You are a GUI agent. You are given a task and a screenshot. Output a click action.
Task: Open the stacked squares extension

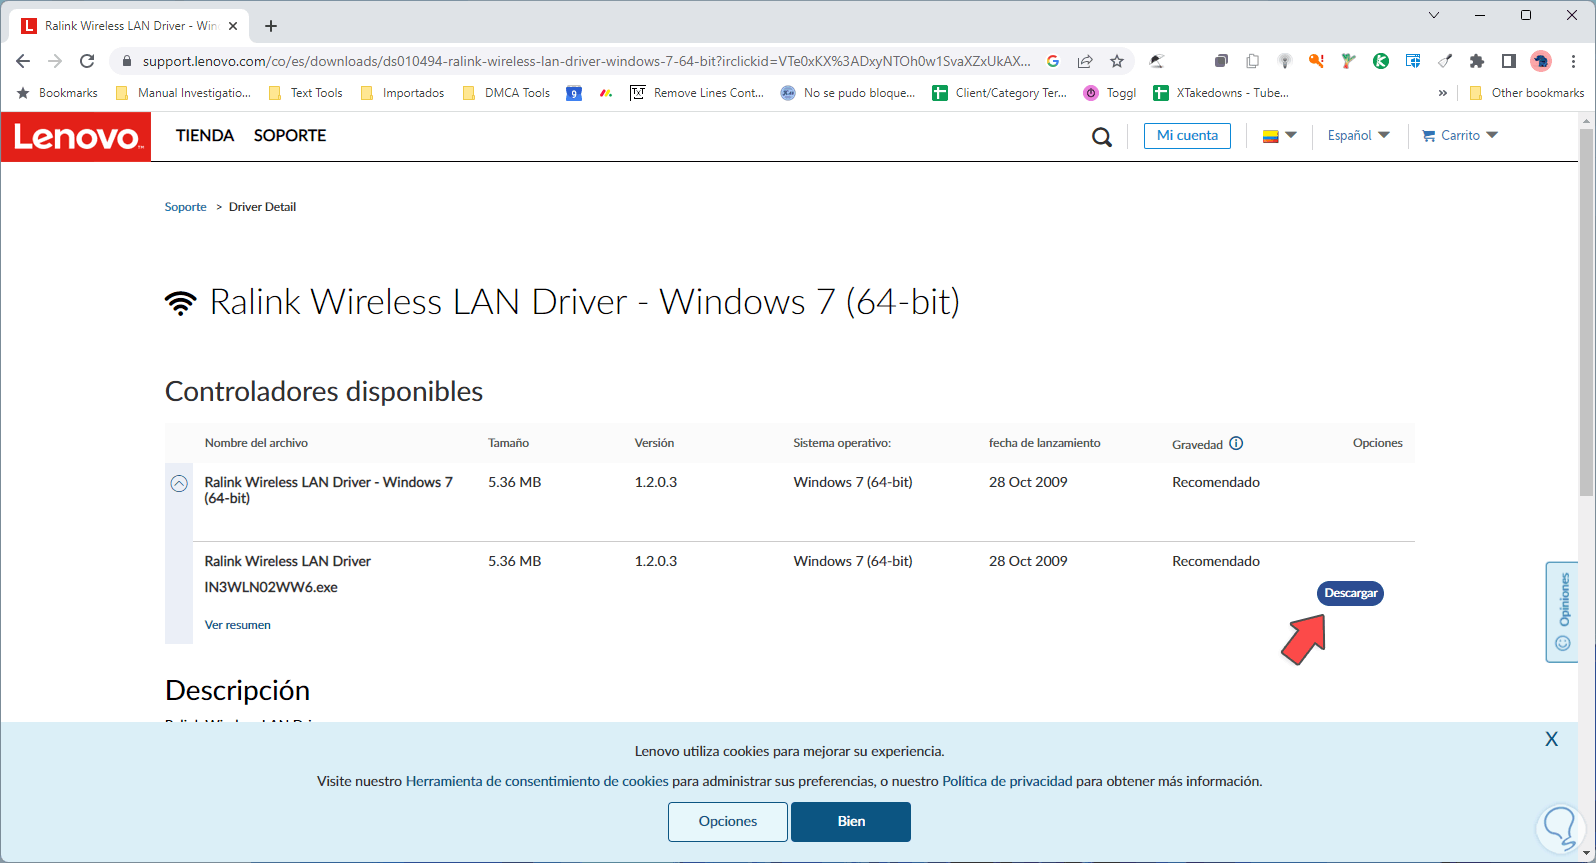pyautogui.click(x=1221, y=61)
